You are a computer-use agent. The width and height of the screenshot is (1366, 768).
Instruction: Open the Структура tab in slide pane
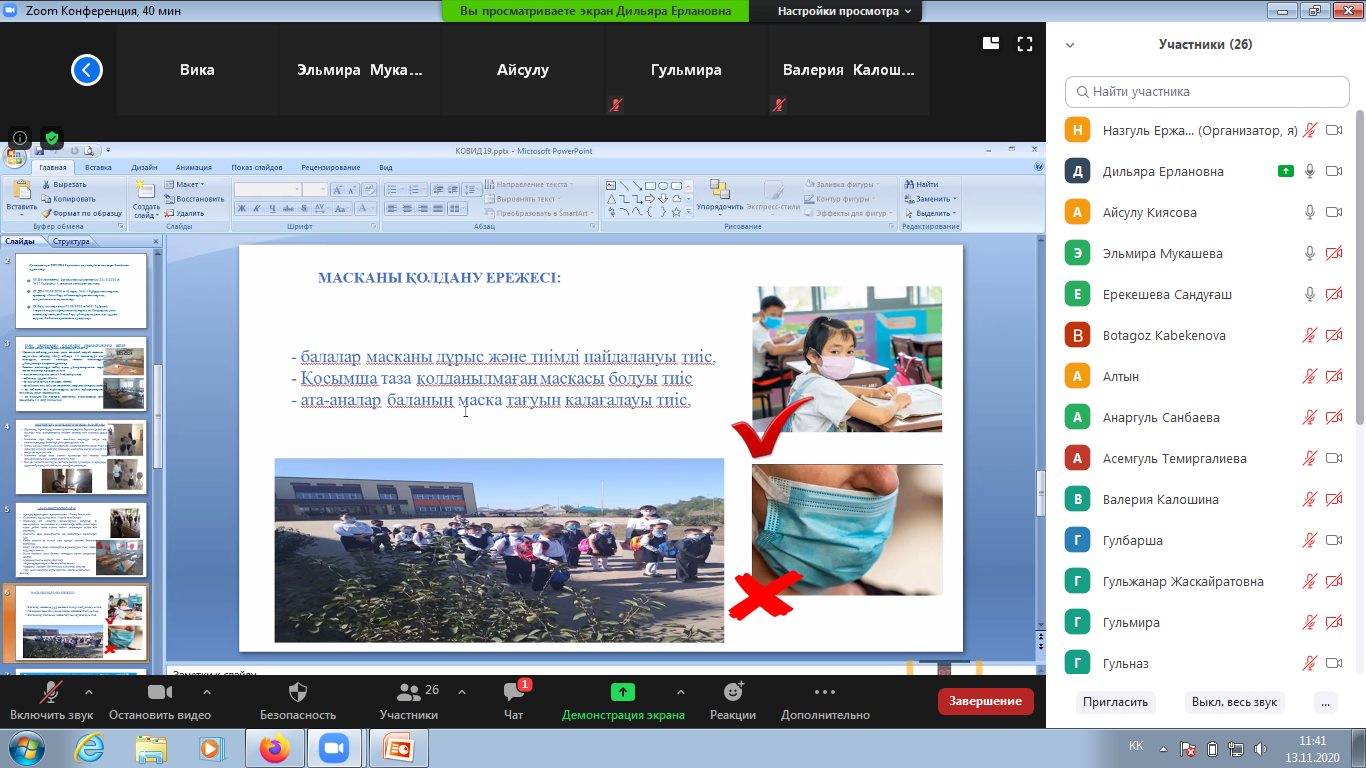tap(73, 241)
